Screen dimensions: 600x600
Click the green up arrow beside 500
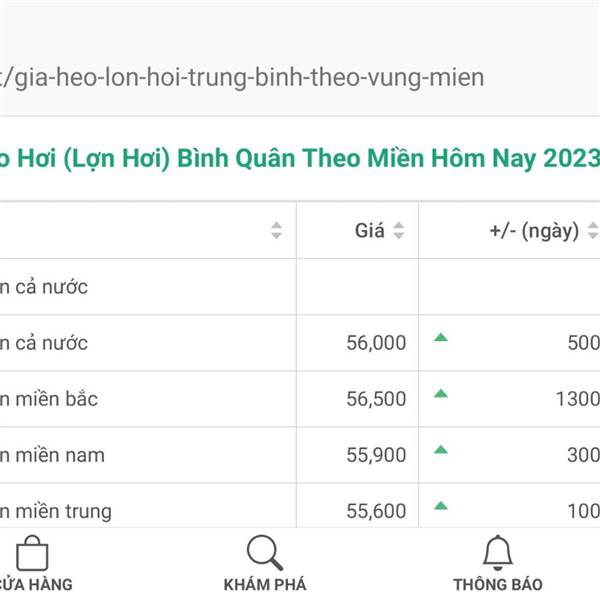[x=441, y=337]
